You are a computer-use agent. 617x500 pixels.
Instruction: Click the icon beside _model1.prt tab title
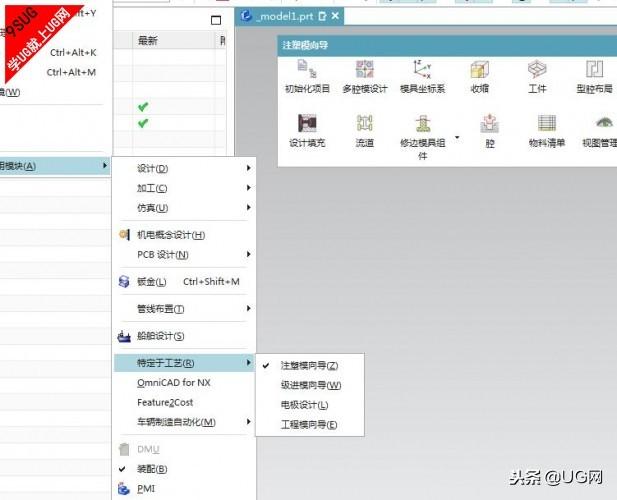(322, 16)
